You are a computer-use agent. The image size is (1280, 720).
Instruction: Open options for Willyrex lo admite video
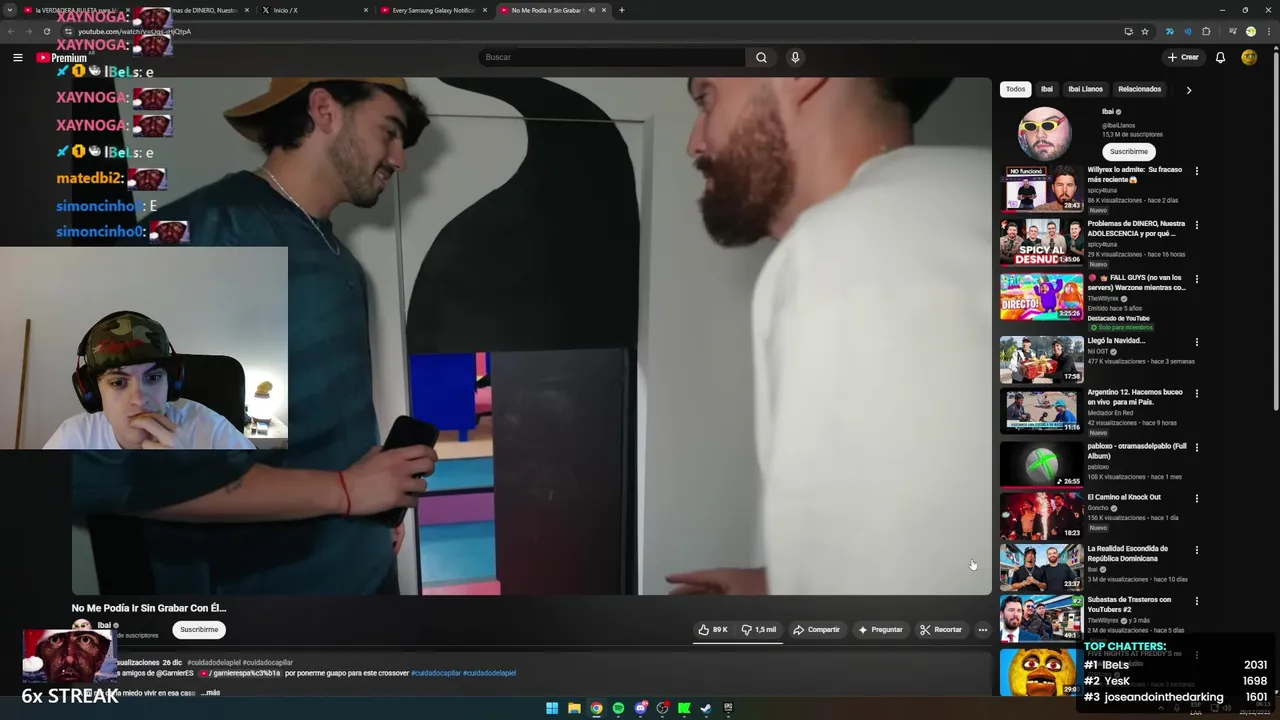click(x=1196, y=171)
